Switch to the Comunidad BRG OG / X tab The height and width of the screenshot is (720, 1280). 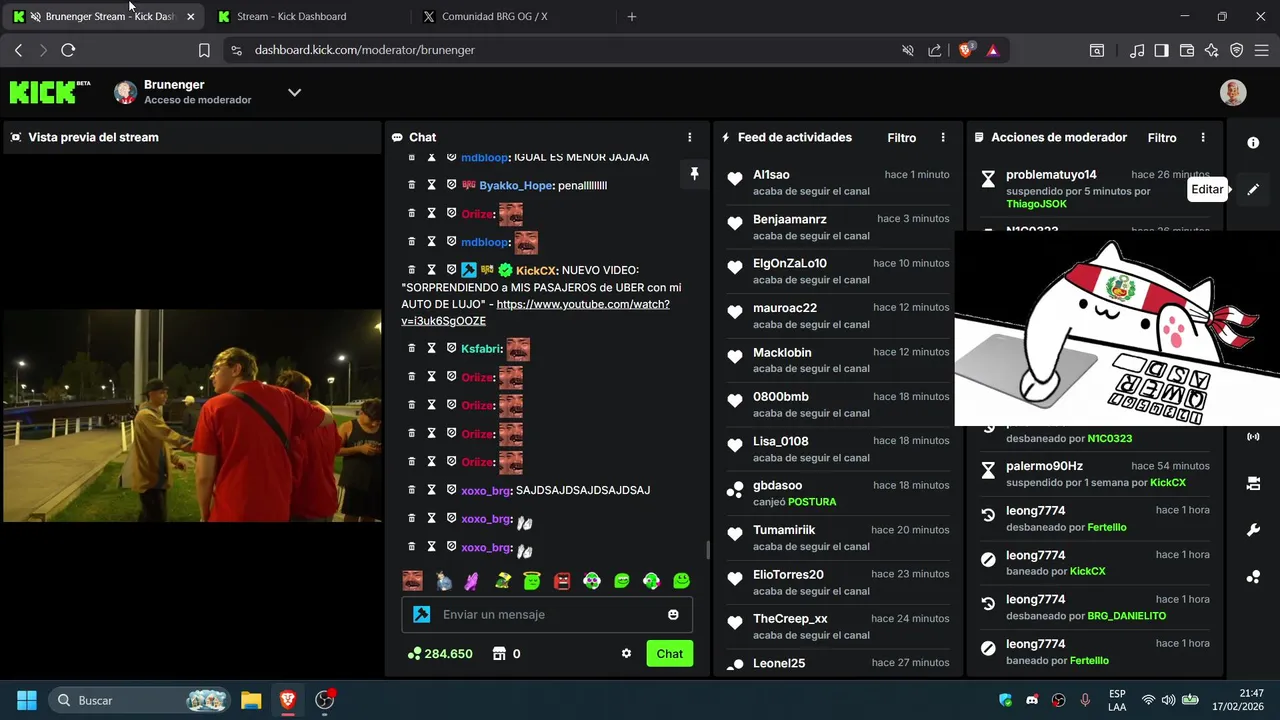(x=512, y=17)
